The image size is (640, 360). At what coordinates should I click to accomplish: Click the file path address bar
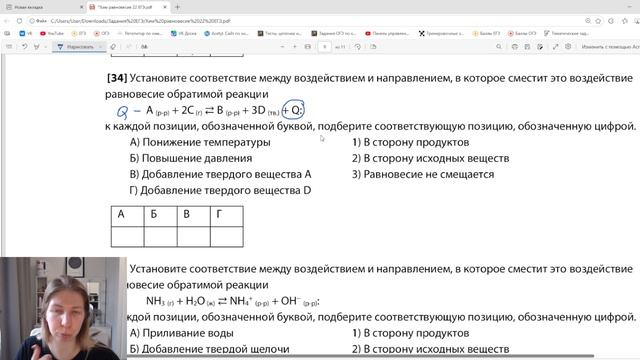306,21
